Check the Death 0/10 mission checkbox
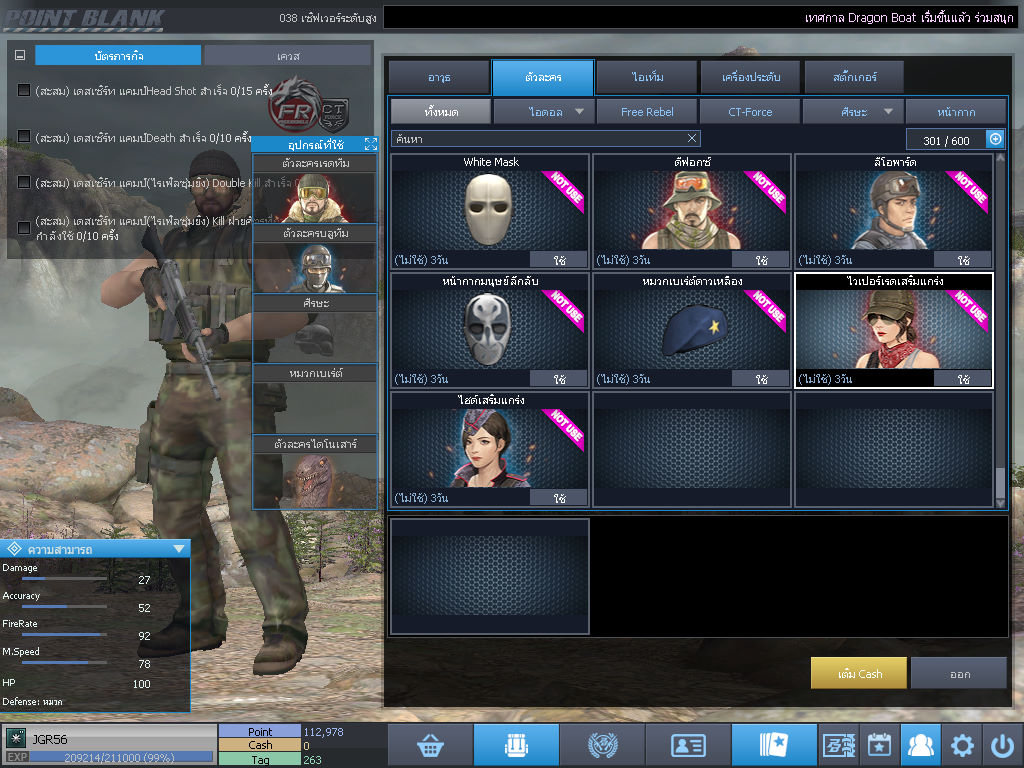This screenshot has width=1024, height=768. 24,136
